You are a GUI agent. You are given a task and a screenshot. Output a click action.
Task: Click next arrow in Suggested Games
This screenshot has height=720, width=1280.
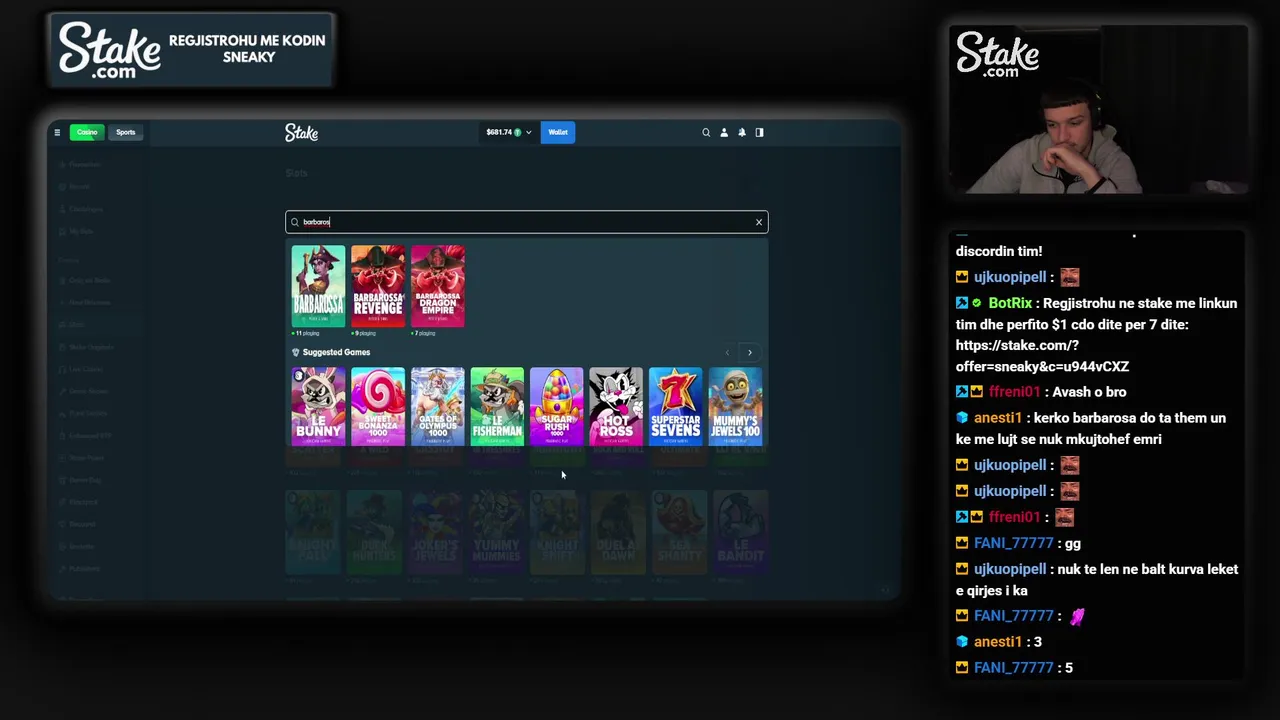tap(750, 352)
